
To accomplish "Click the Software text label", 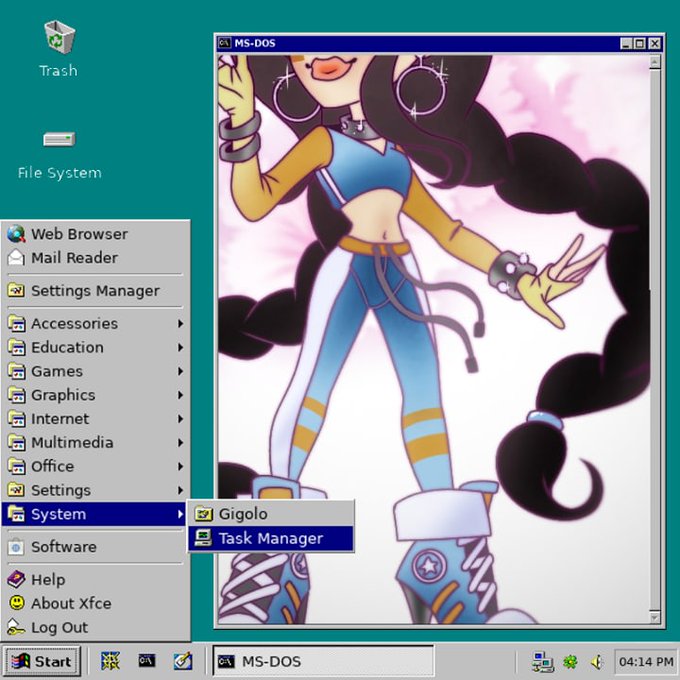I will pos(64,547).
